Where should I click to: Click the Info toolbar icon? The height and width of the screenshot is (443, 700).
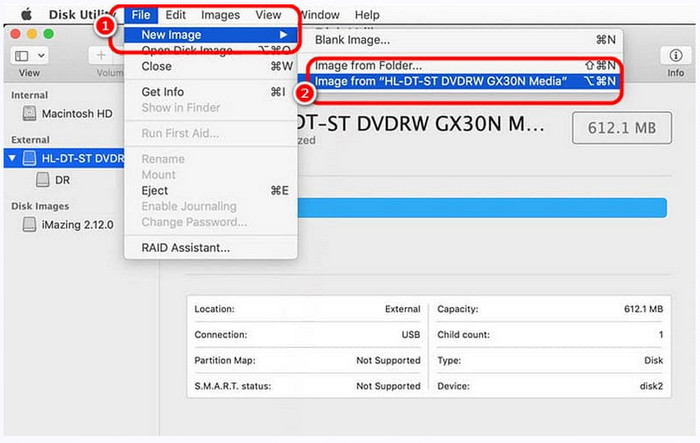coord(675,54)
